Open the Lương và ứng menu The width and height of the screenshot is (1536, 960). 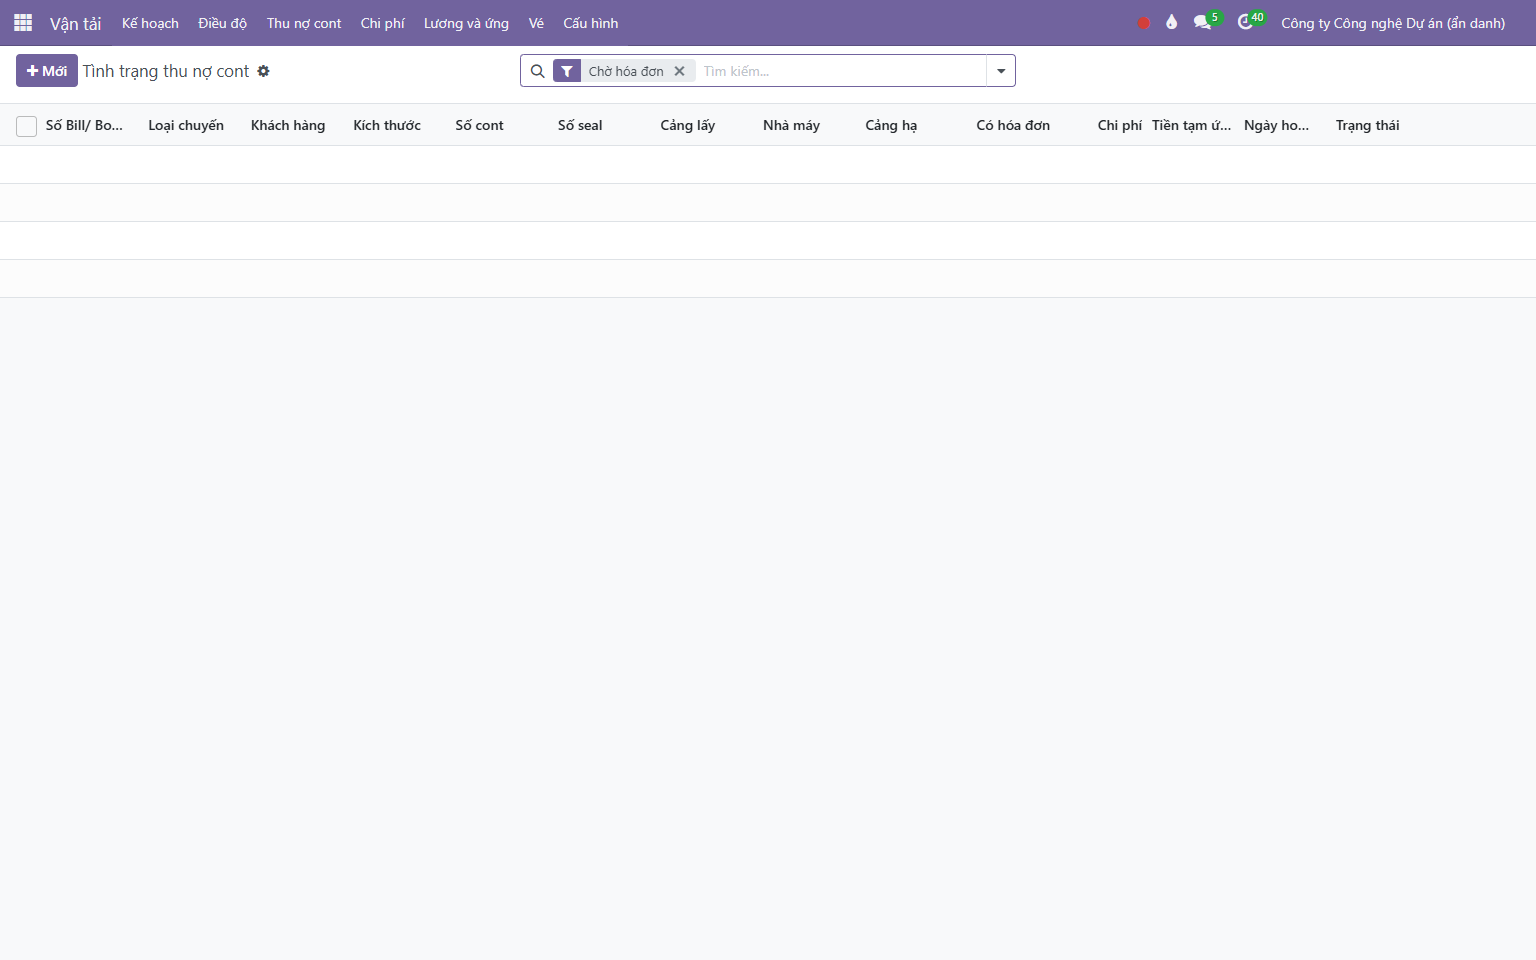tap(466, 23)
